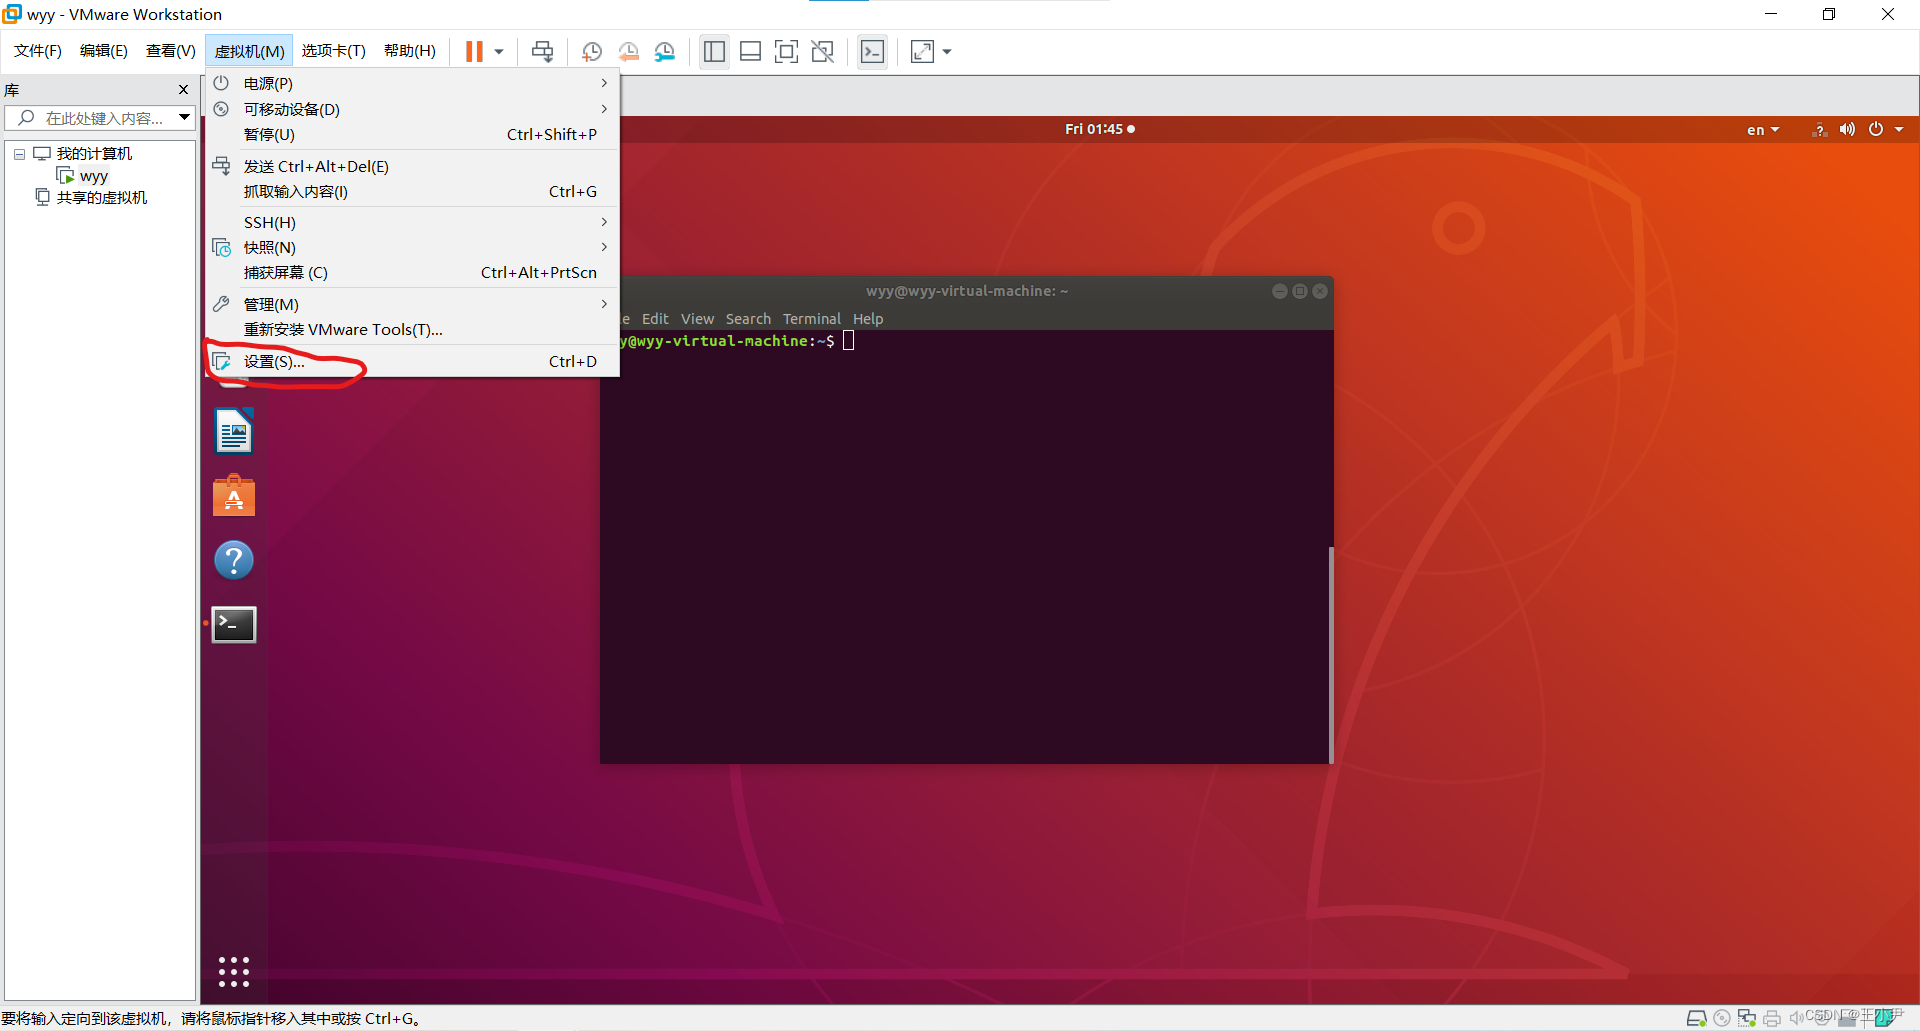Viewport: 1920px width, 1031px height.
Task: Select 我的计算机 in the library tree
Action: coord(94,154)
